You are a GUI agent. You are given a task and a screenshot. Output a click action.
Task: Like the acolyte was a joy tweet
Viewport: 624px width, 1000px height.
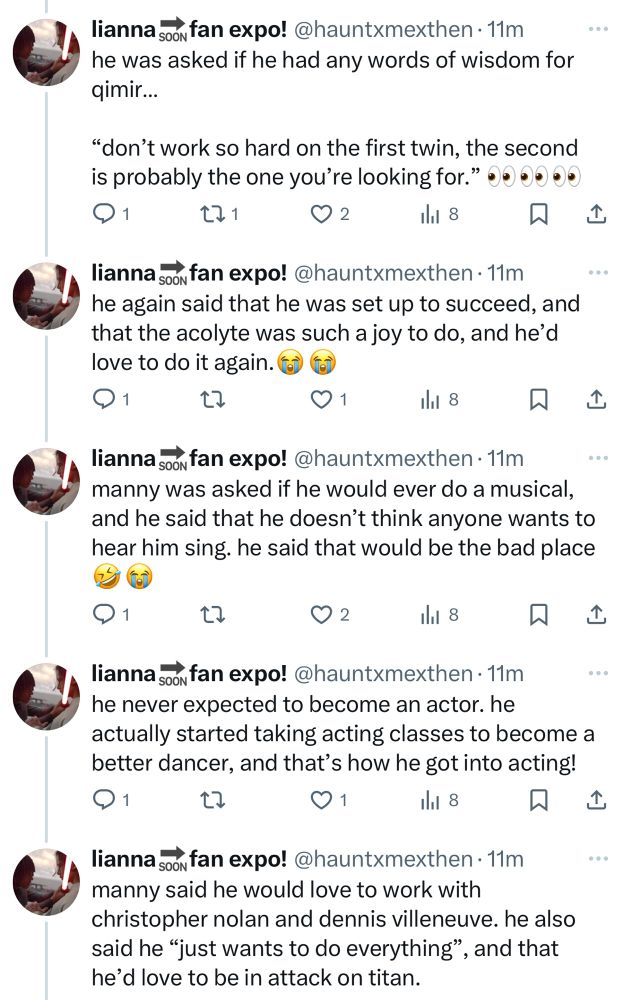click(x=322, y=399)
